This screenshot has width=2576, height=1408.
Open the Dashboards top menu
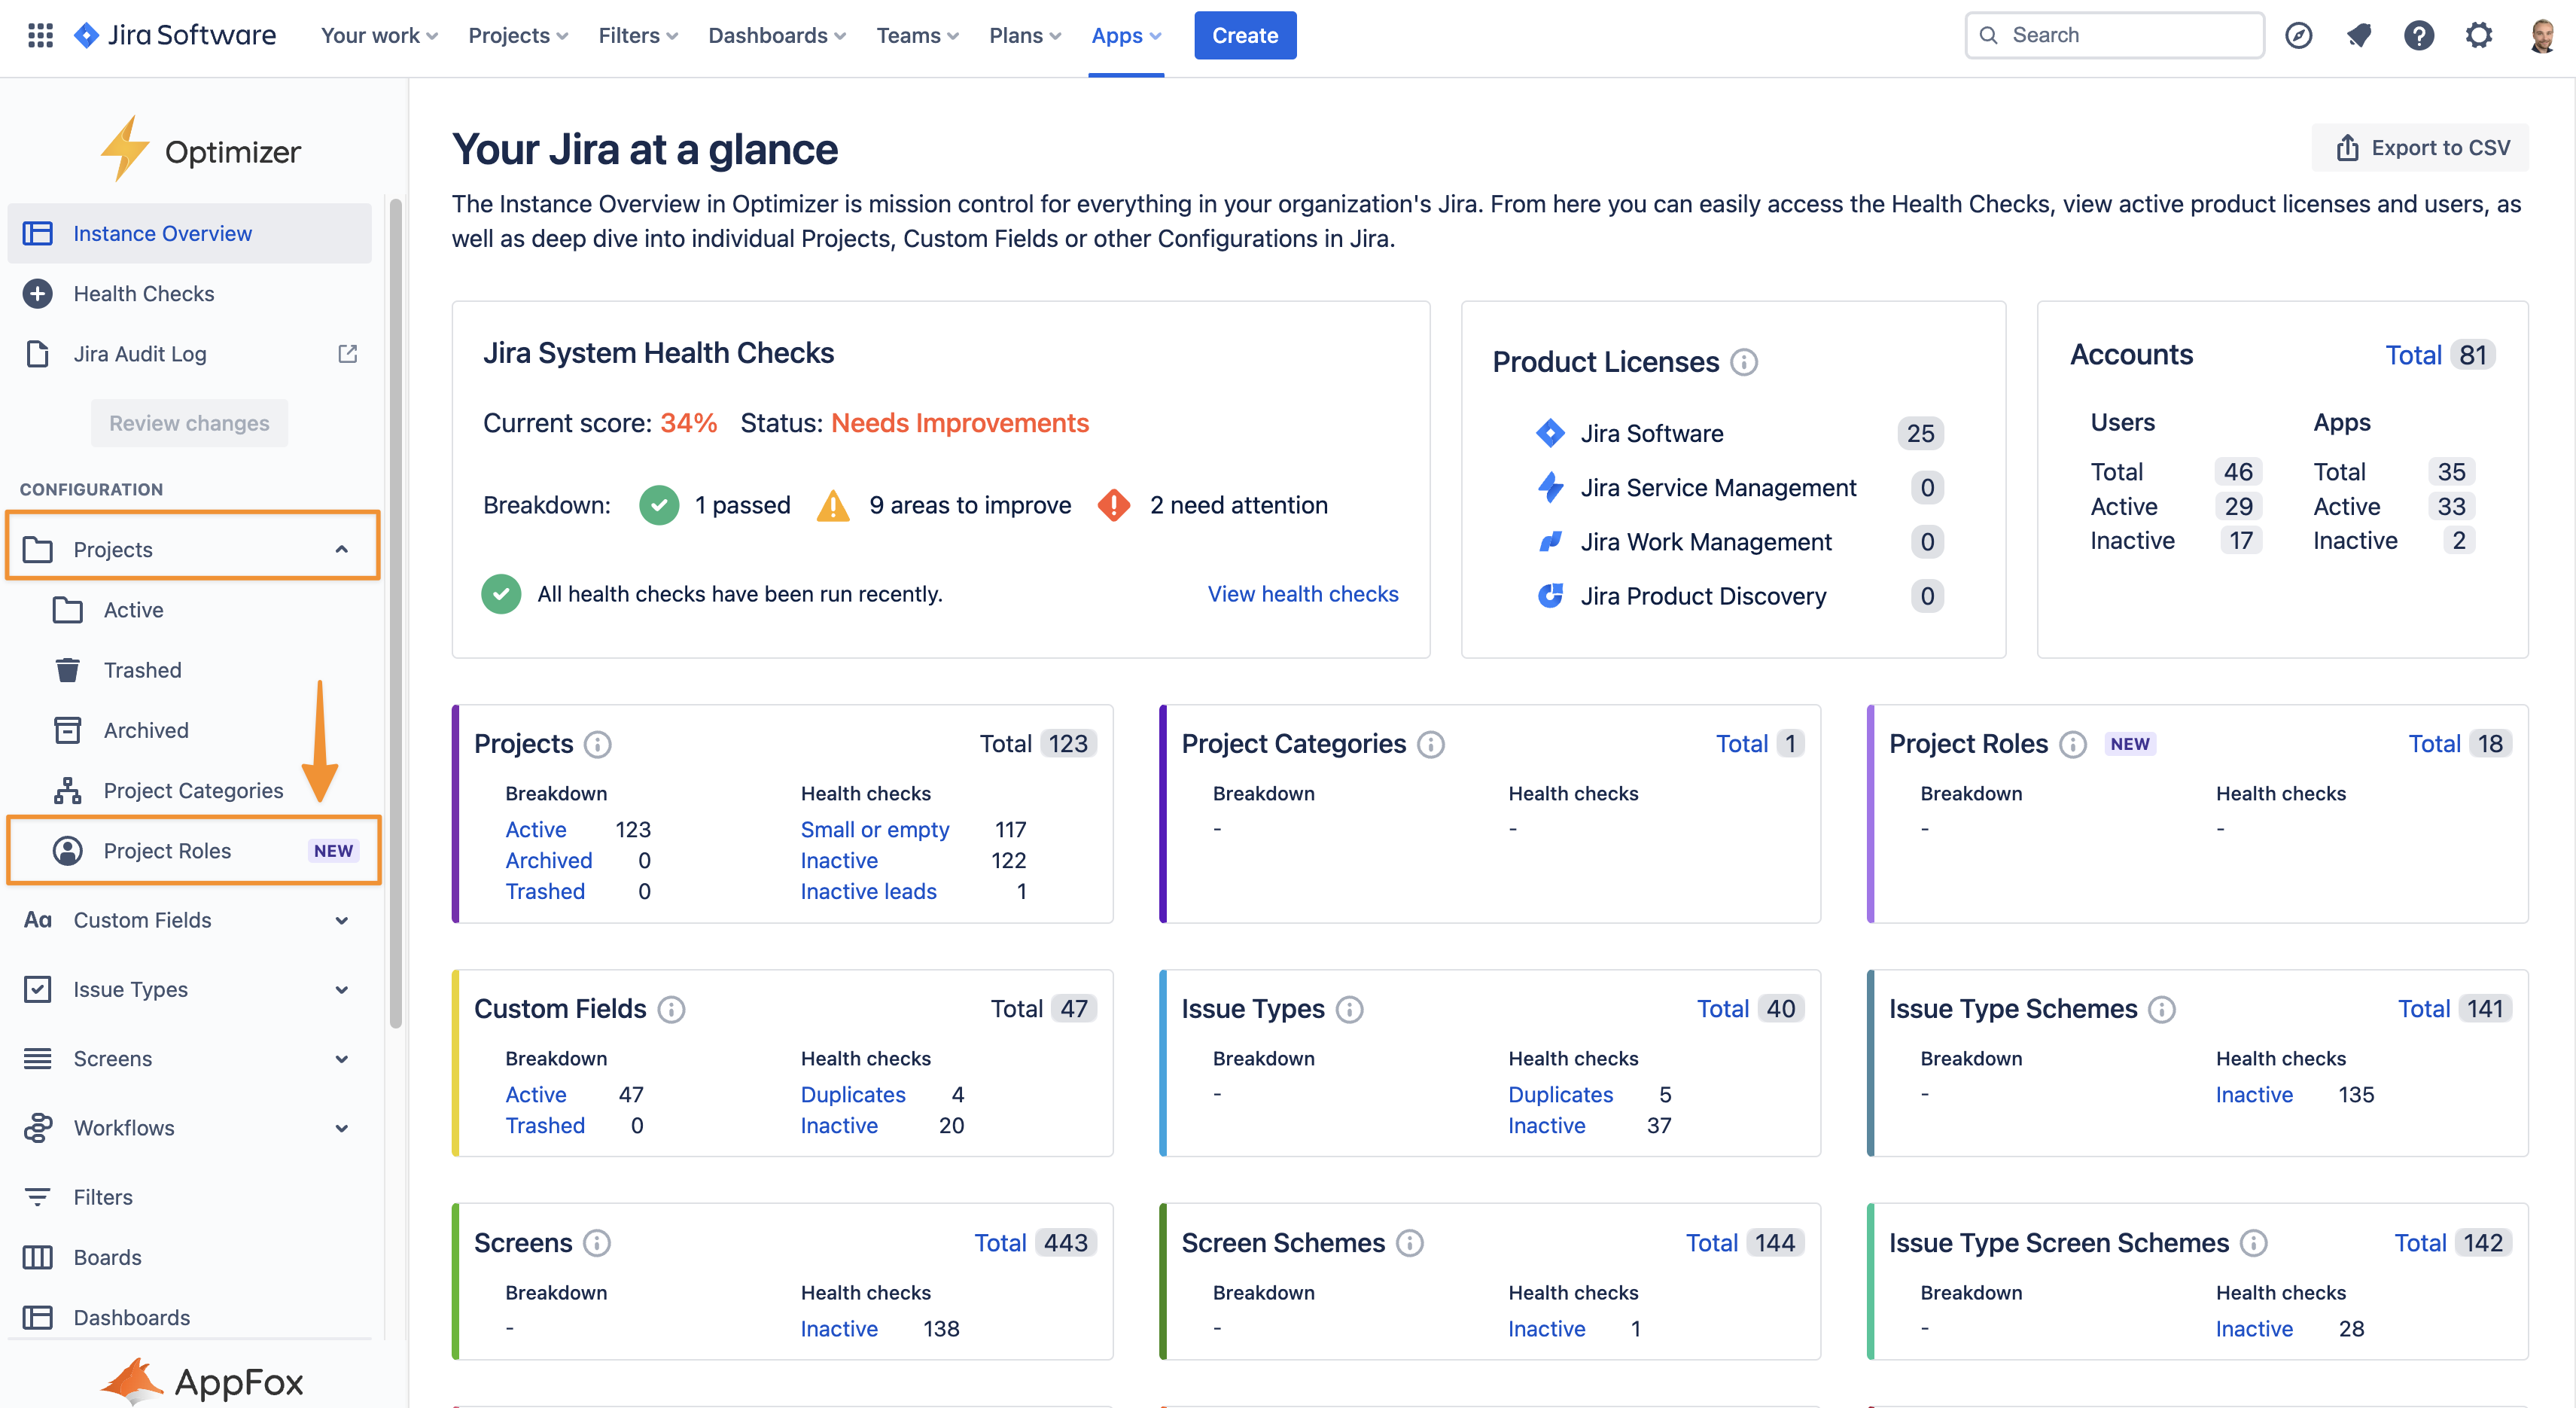click(x=776, y=36)
